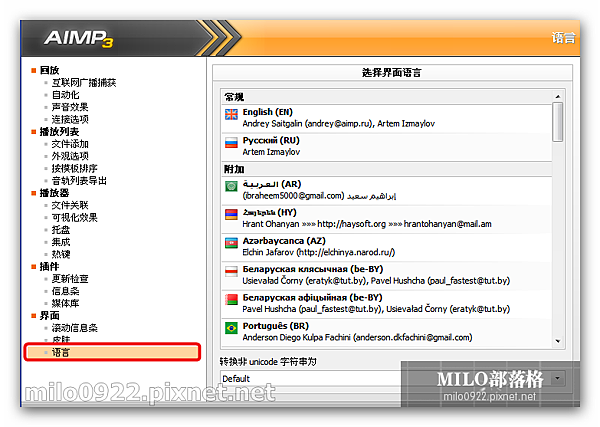600x427 pixels.
Task: Open 更新检查 settings page
Action: [70, 279]
